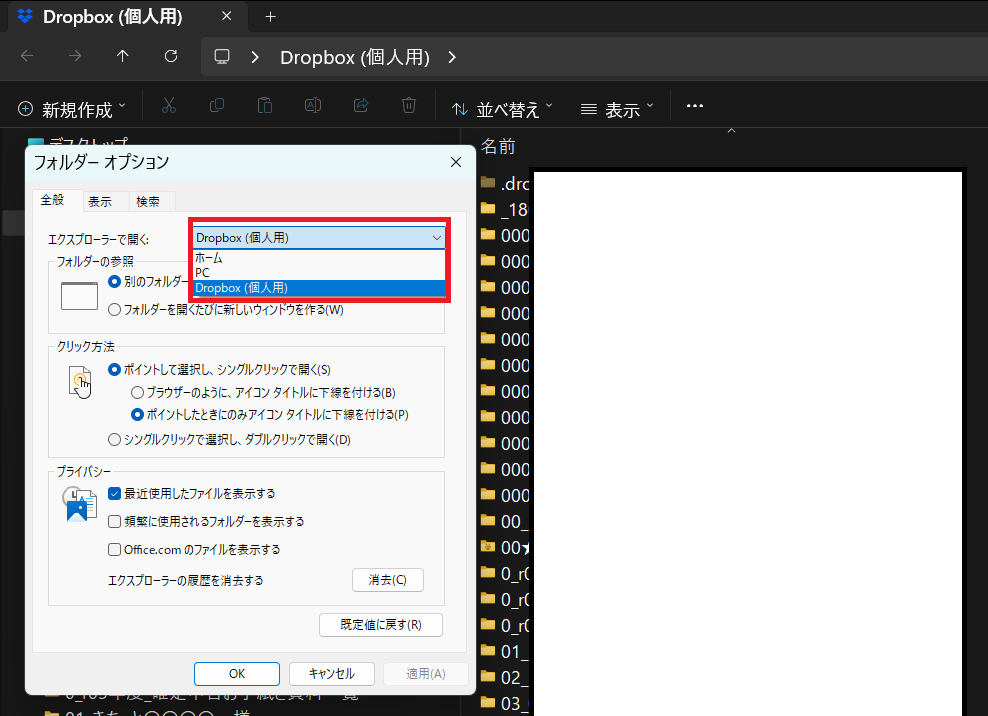Uncheck 最近使用したファイルを表示する checkbox
The height and width of the screenshot is (716, 988).
115,494
